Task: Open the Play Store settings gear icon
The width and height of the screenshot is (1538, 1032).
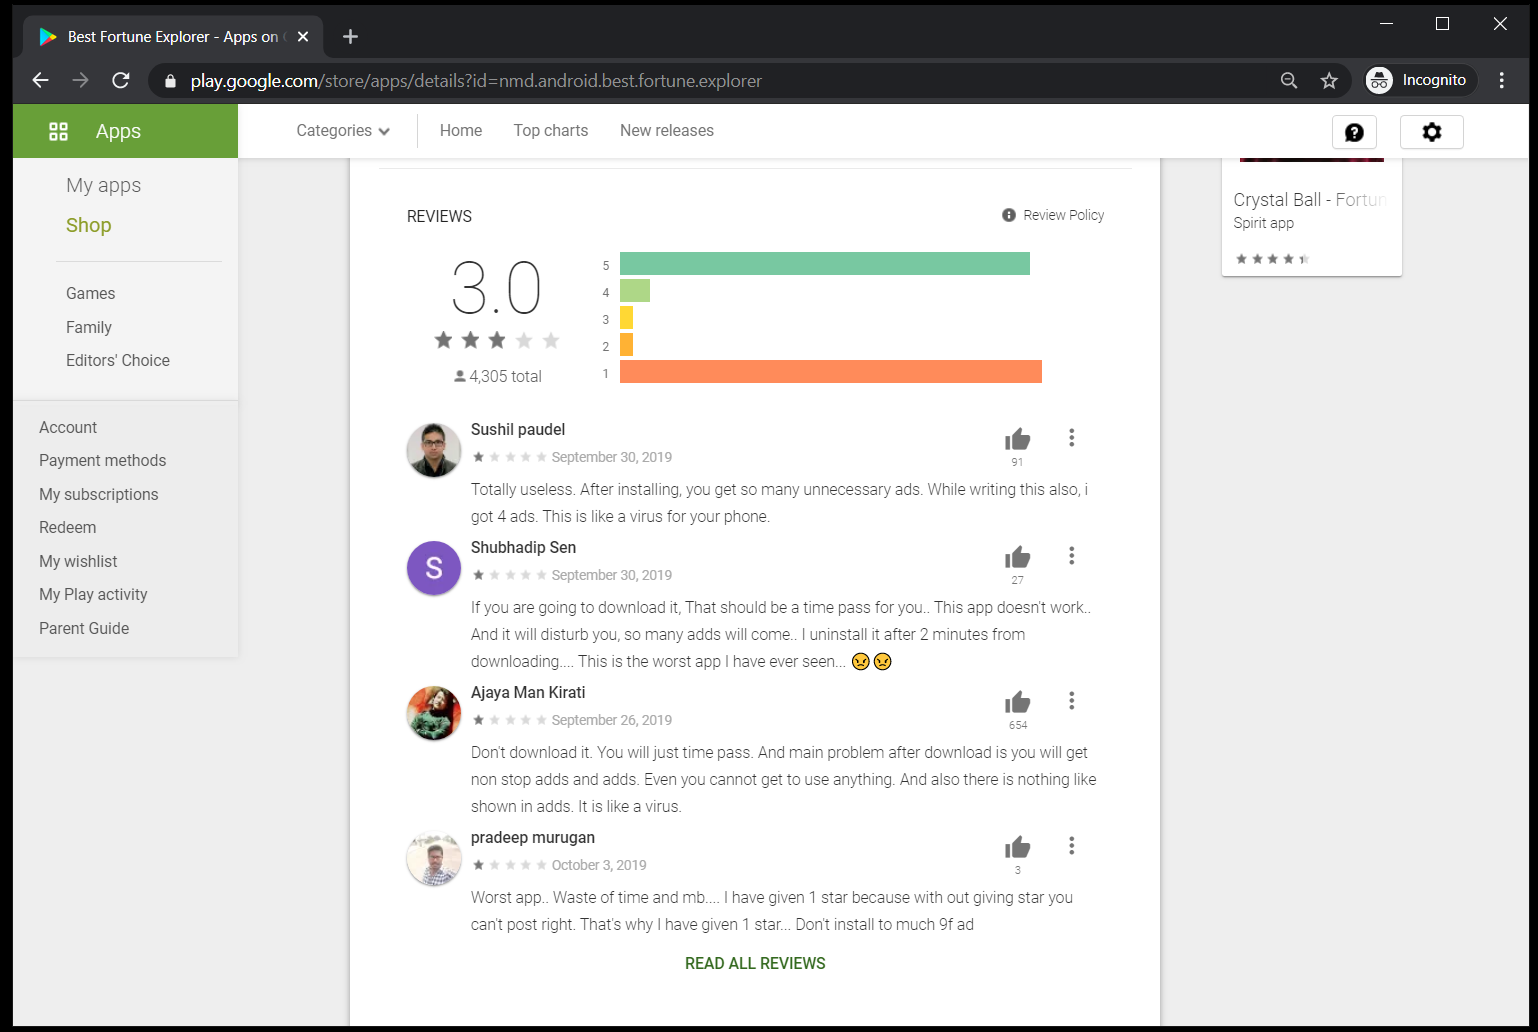Action: [1431, 132]
